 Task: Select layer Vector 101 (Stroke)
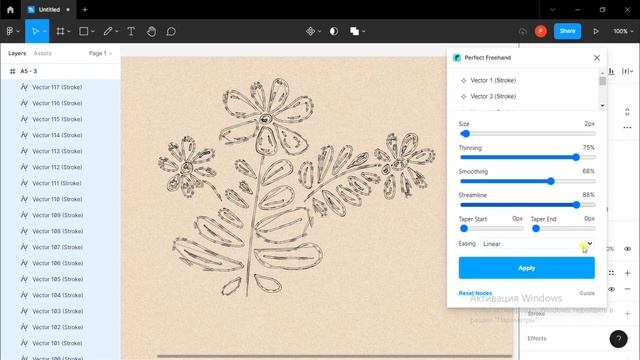point(60,343)
